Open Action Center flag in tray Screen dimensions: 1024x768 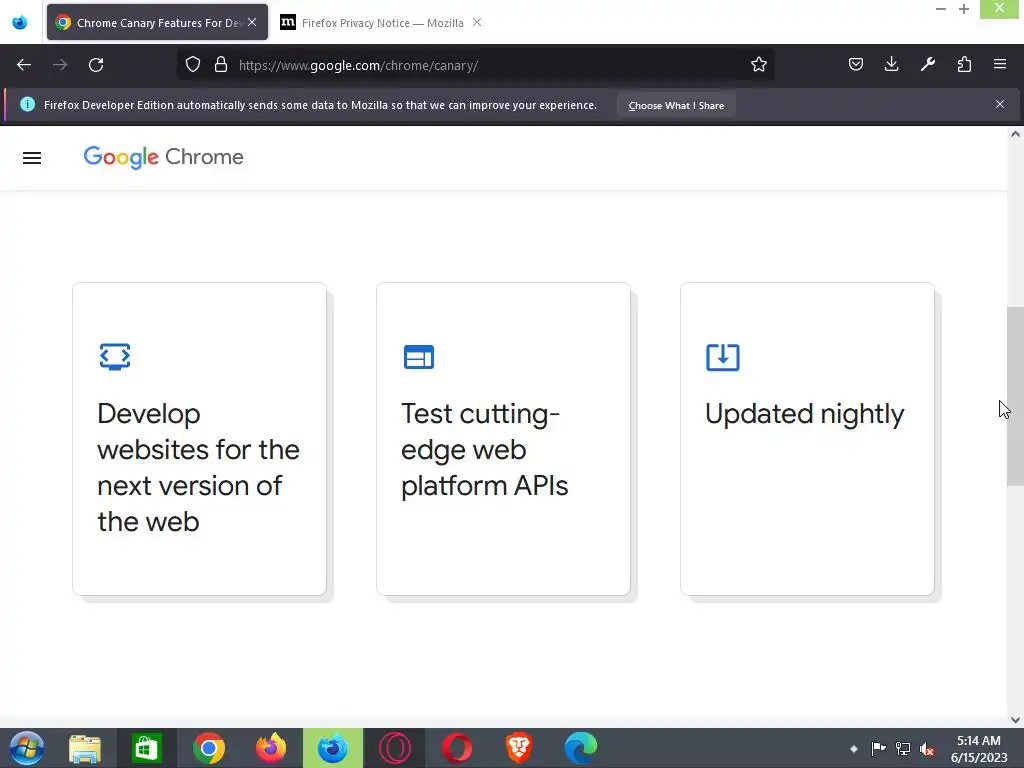[x=878, y=748]
